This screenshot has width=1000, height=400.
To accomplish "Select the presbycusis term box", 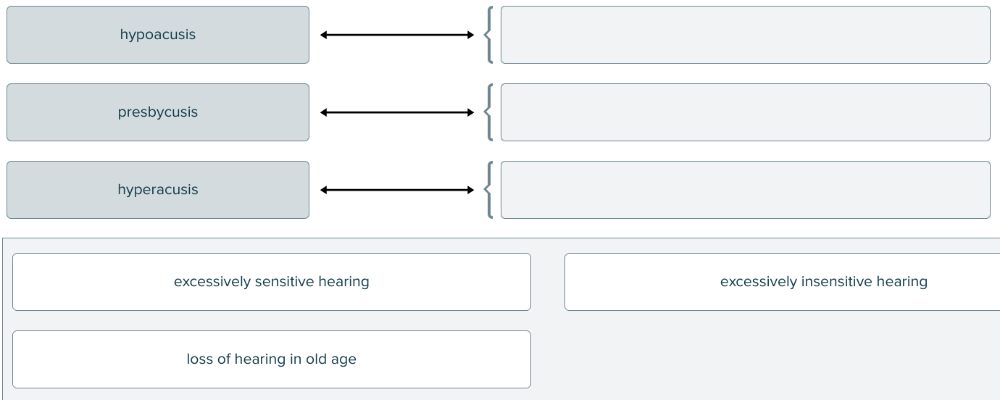I will click(158, 112).
